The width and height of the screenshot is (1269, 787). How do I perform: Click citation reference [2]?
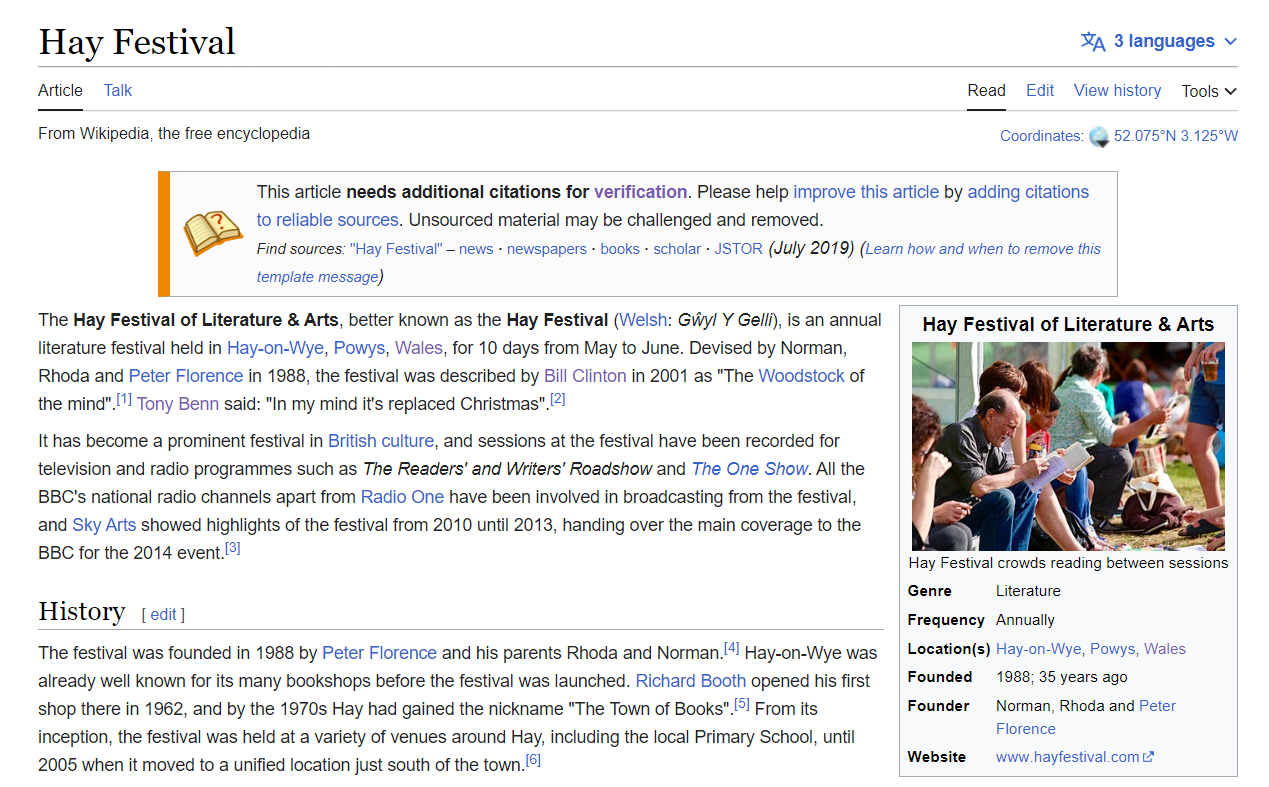pyautogui.click(x=558, y=398)
